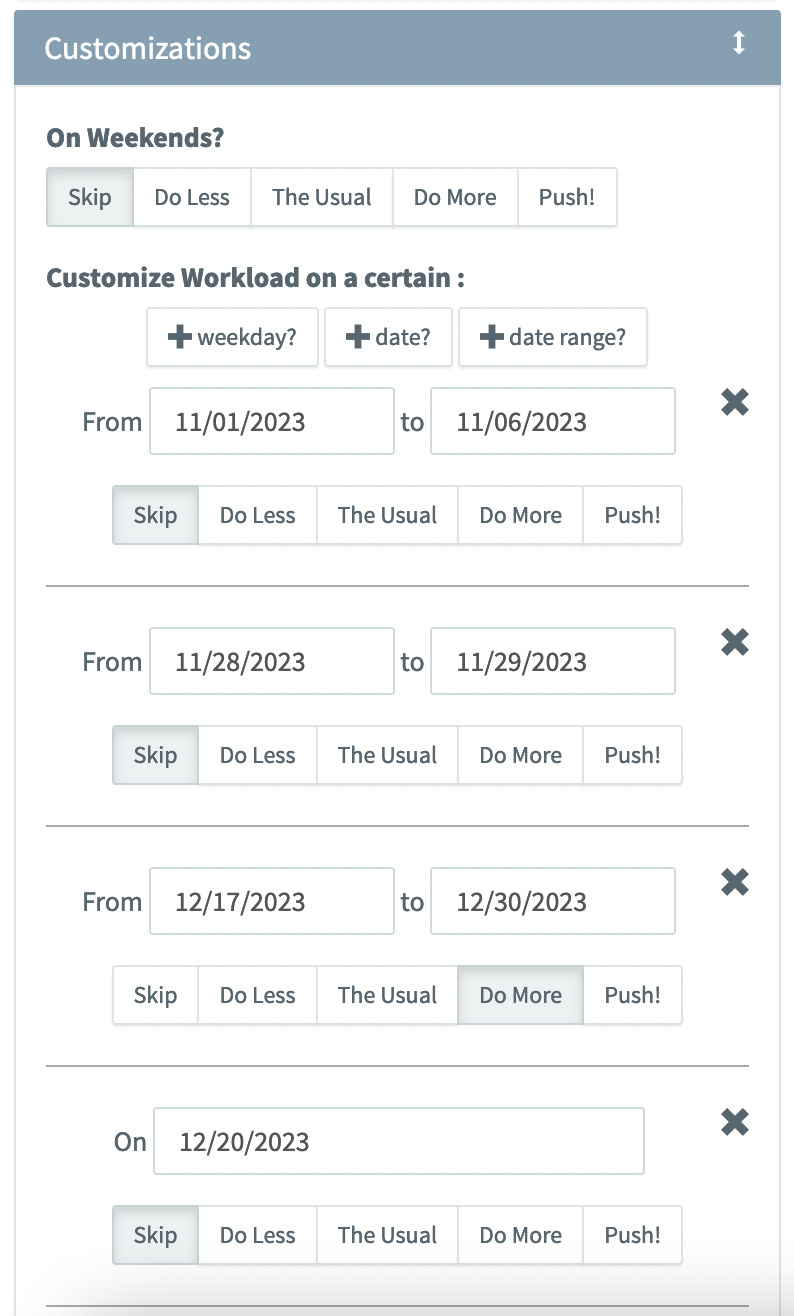794x1316 pixels.
Task: Set weekends to The Usual
Action: 321,197
